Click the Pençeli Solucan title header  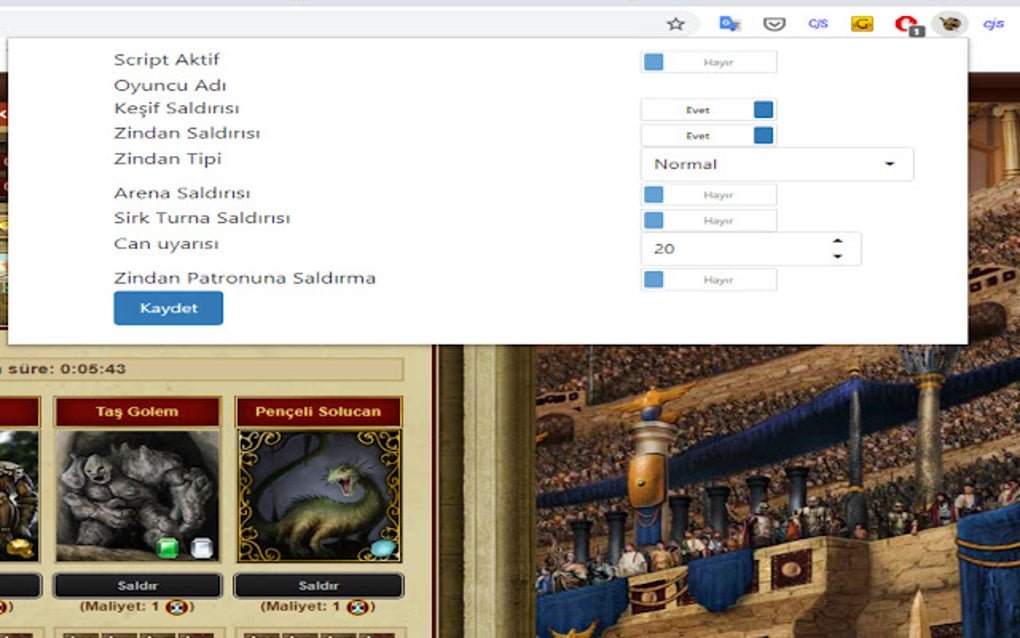(318, 412)
